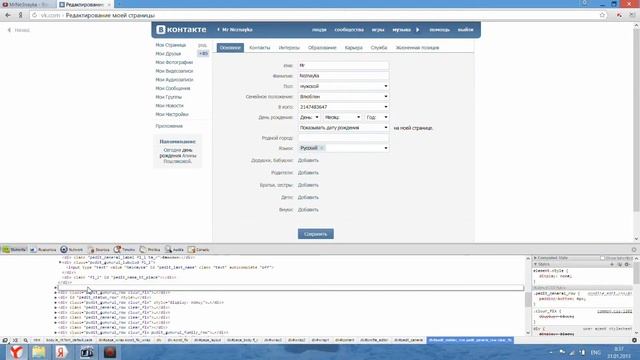Switch to the Карьера tab
This screenshot has height=360, width=640.
coord(353,48)
